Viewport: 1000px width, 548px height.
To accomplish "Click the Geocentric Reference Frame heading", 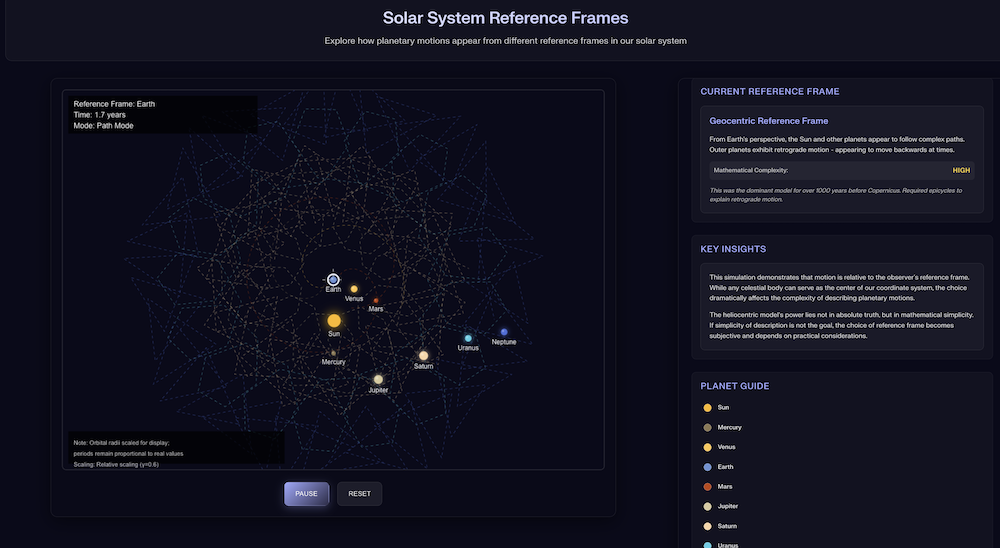I will pyautogui.click(x=768, y=121).
